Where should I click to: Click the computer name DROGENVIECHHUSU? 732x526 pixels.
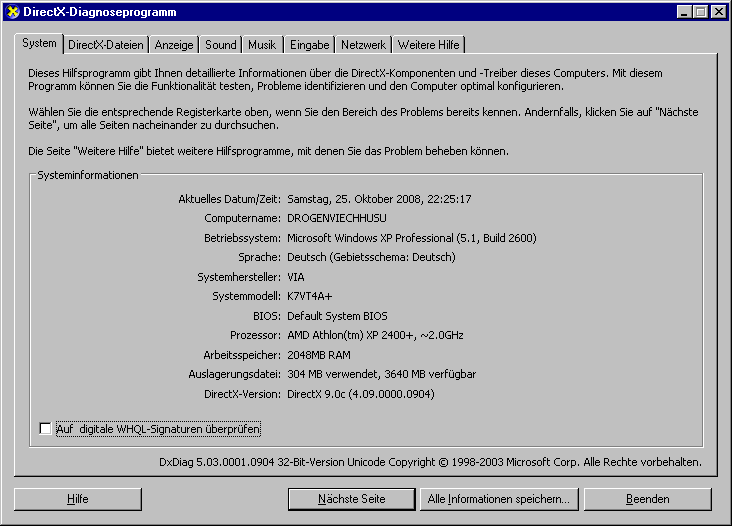tap(336, 218)
